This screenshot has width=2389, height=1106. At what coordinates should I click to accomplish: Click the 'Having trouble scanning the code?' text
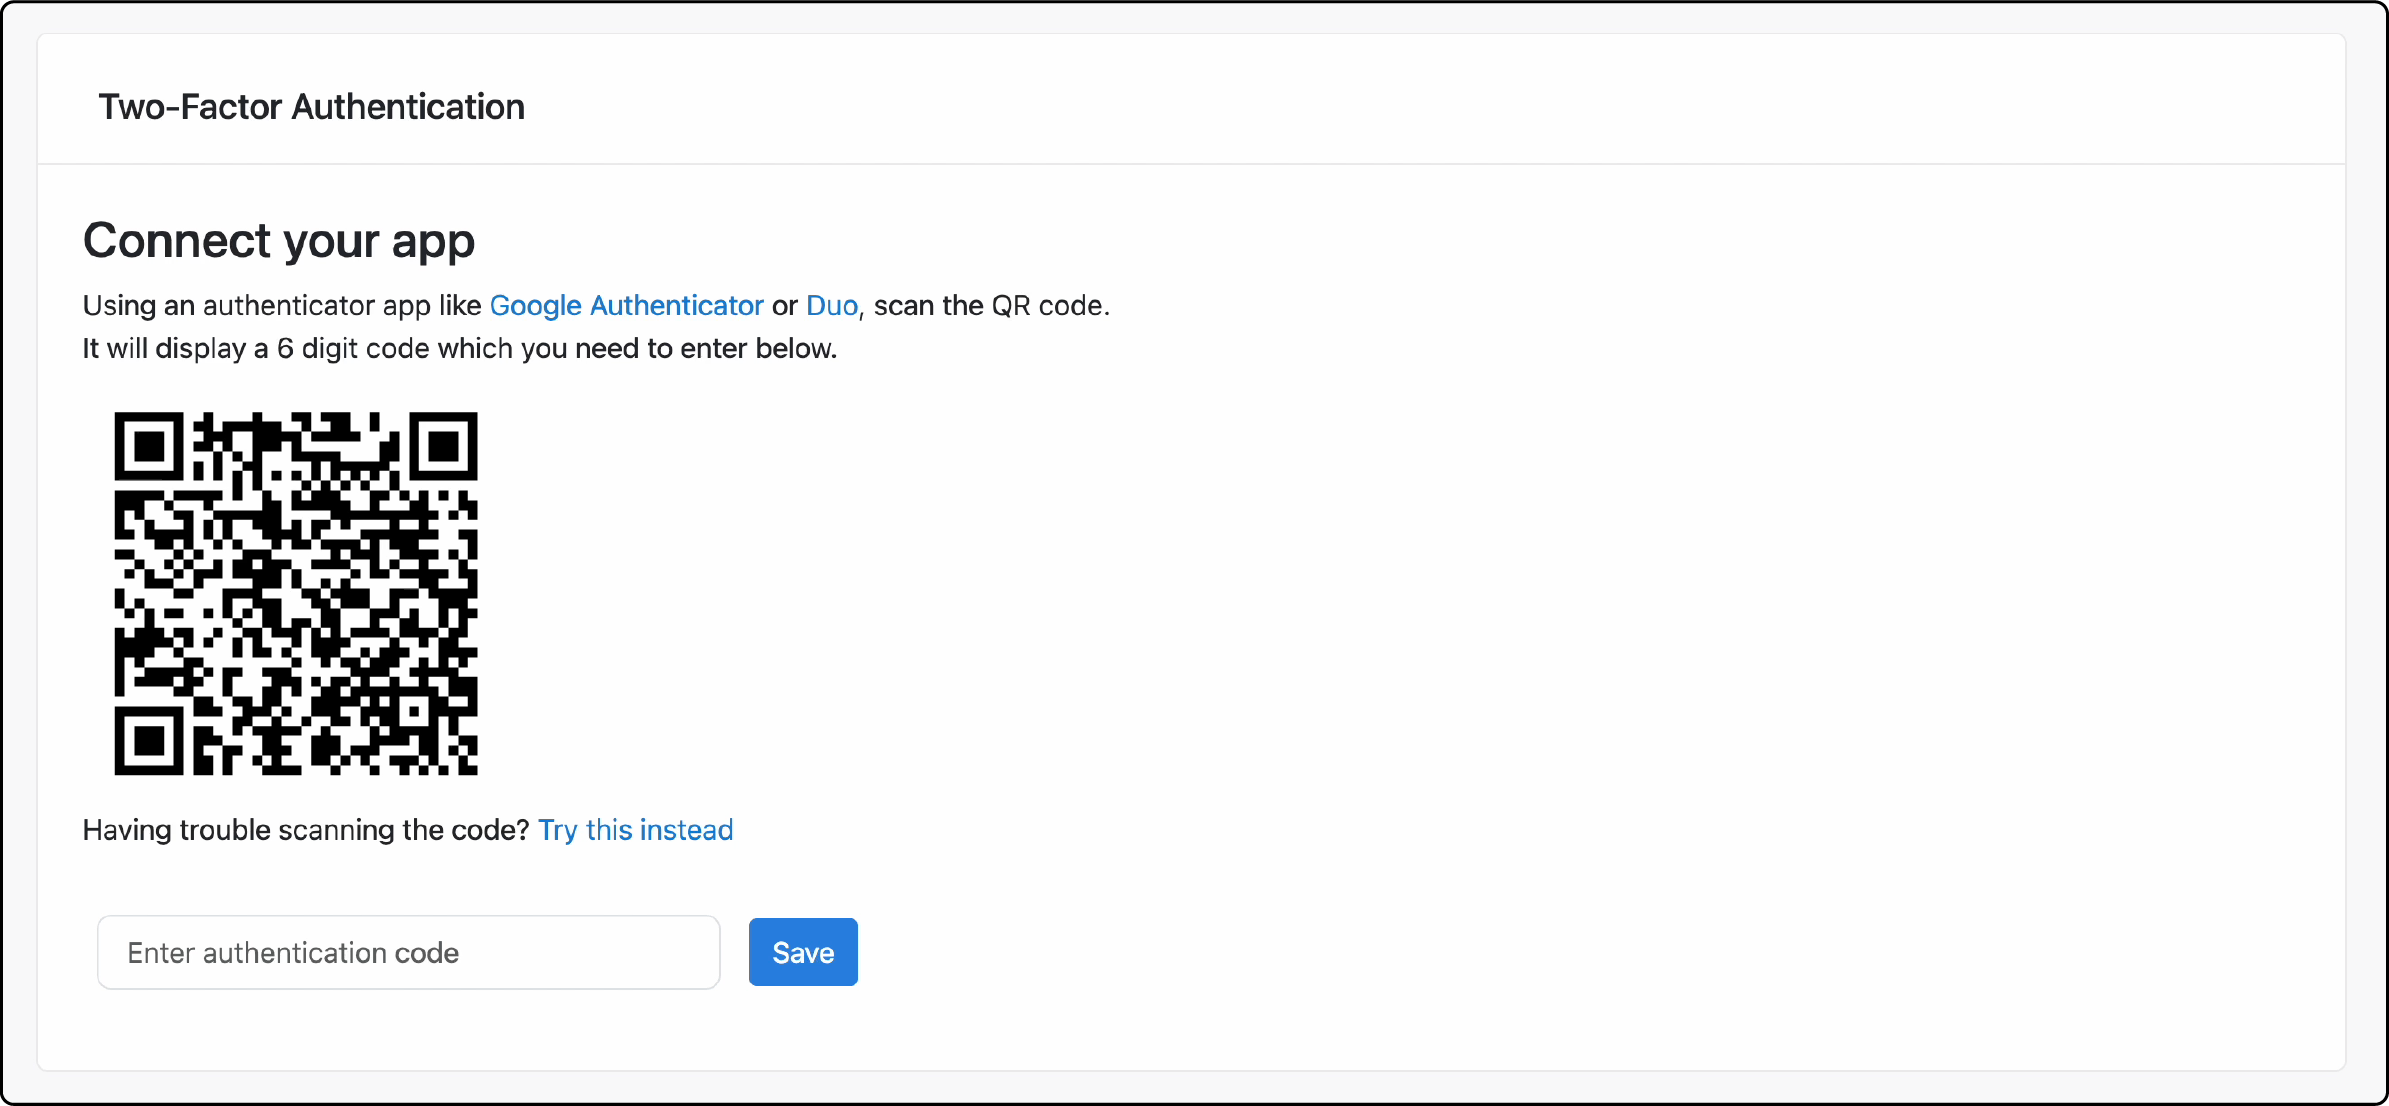[x=306, y=831]
